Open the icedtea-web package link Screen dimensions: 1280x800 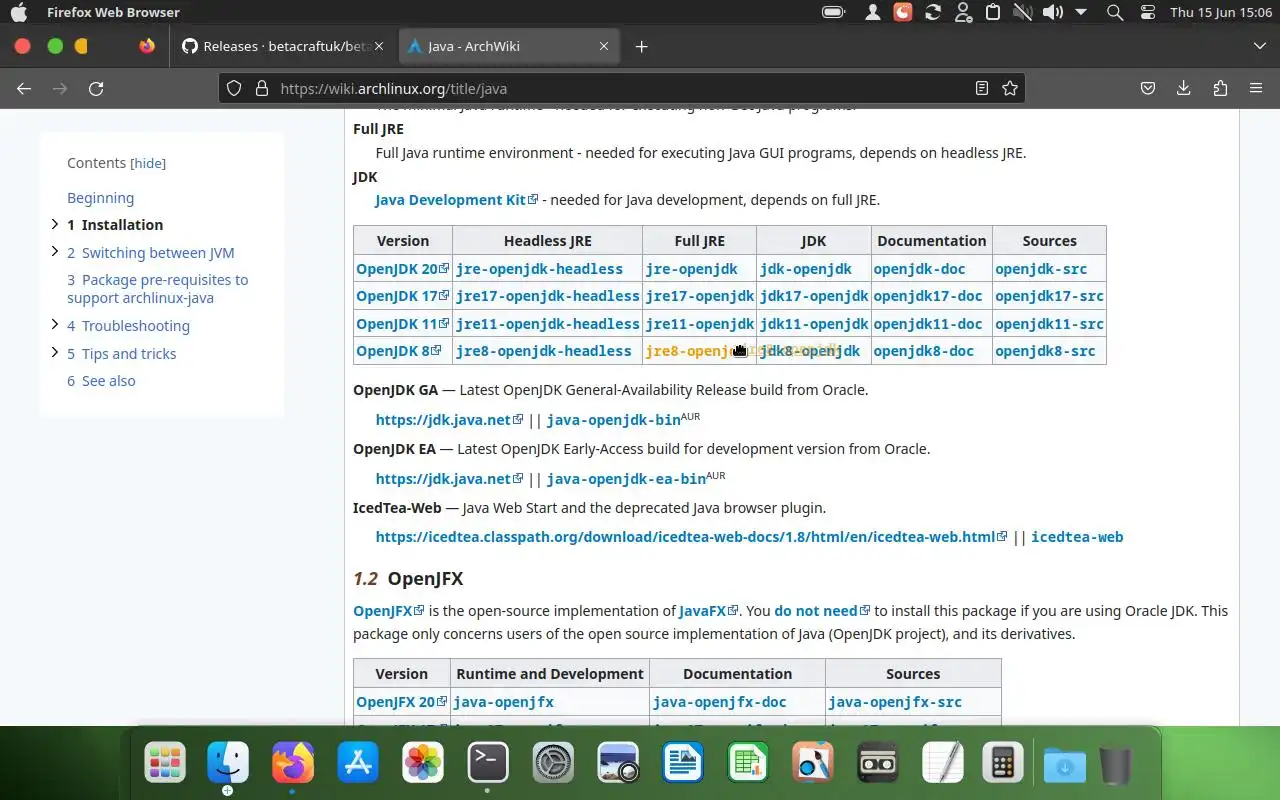[x=1077, y=537]
